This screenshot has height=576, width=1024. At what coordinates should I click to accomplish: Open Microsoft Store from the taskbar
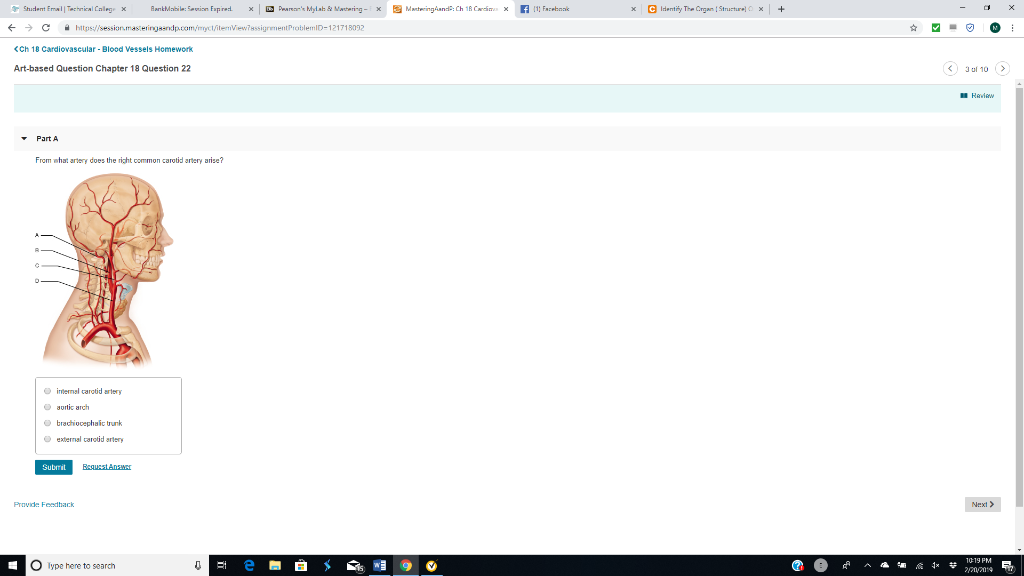click(x=301, y=566)
